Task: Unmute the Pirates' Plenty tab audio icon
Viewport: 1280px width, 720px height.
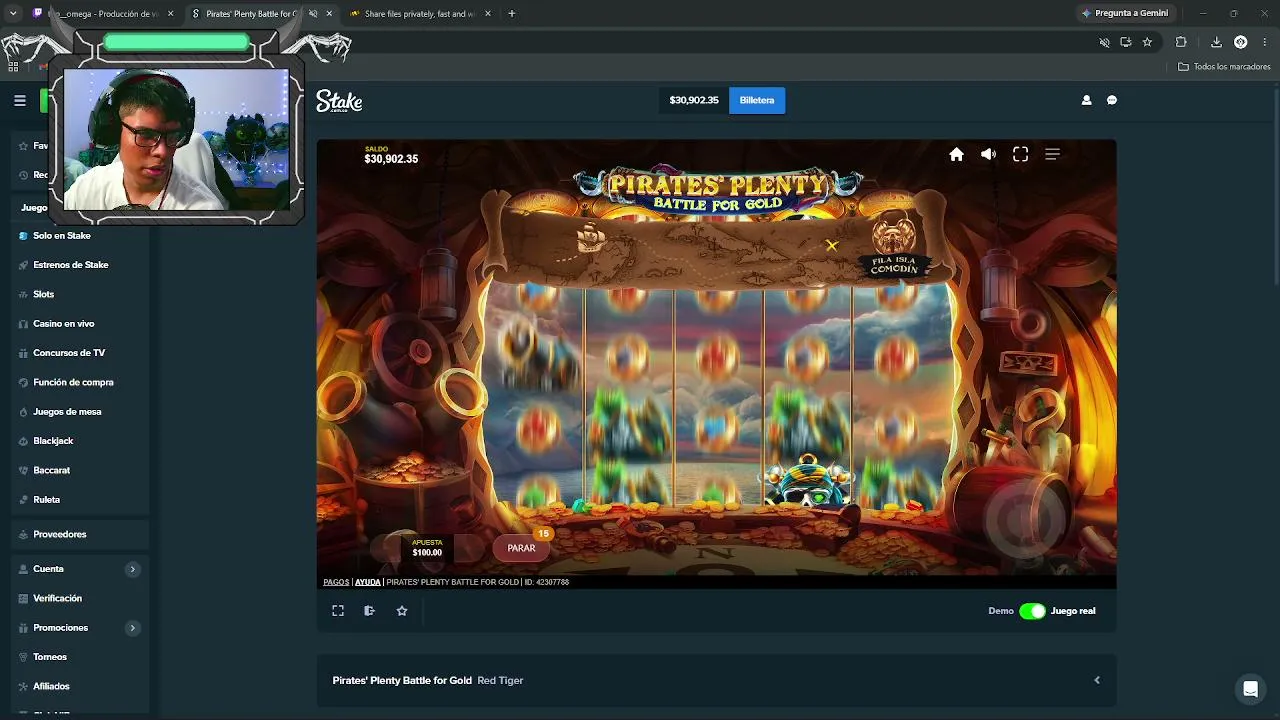Action: (x=313, y=14)
